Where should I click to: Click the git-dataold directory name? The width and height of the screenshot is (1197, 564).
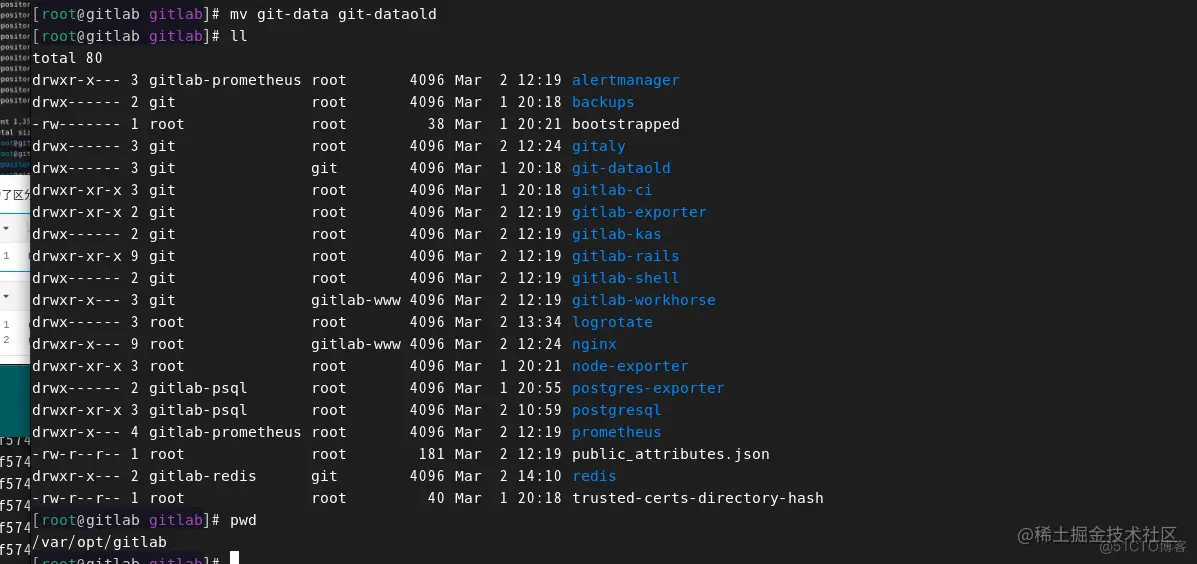tap(621, 168)
